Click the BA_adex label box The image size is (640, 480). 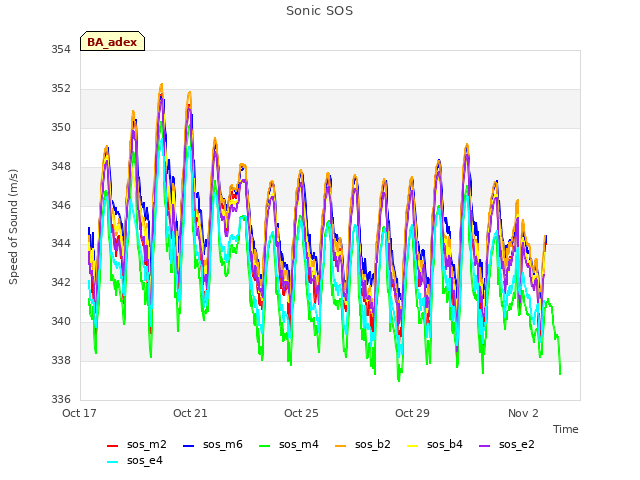pos(112,41)
